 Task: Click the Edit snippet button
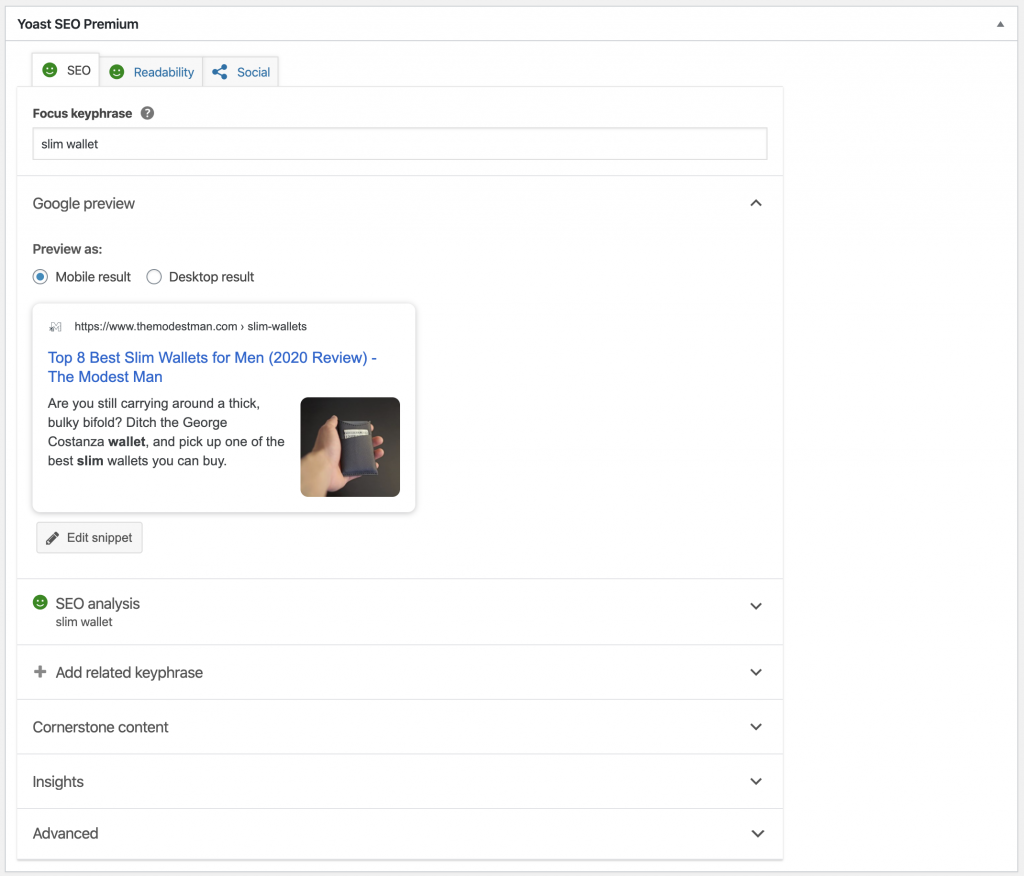tap(89, 538)
